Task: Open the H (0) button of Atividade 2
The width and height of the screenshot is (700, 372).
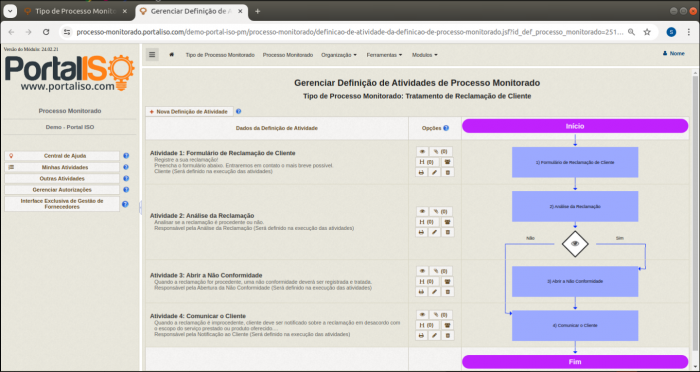Action: tap(427, 222)
